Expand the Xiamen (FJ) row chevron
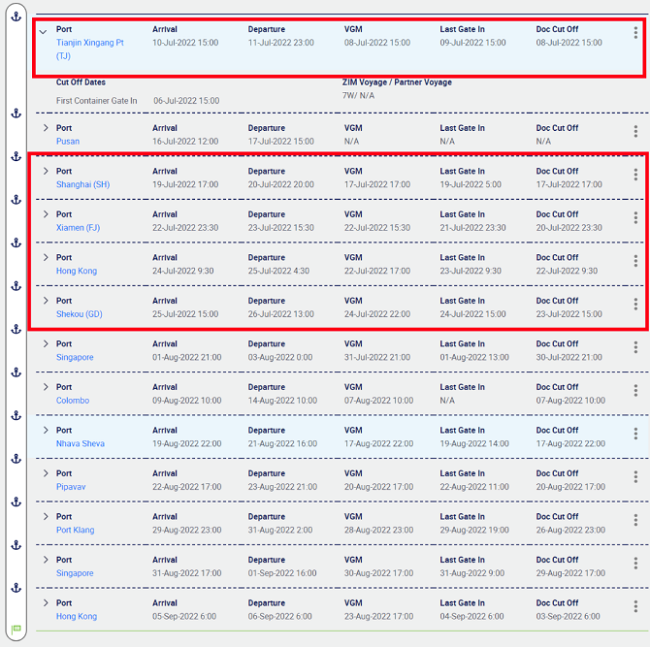 click(46, 214)
